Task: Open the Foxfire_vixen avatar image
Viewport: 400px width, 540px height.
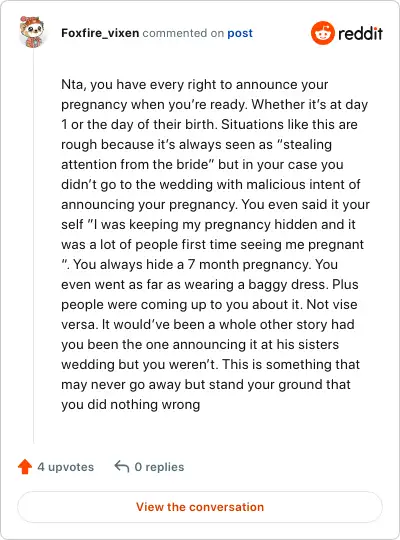Action: 32,31
